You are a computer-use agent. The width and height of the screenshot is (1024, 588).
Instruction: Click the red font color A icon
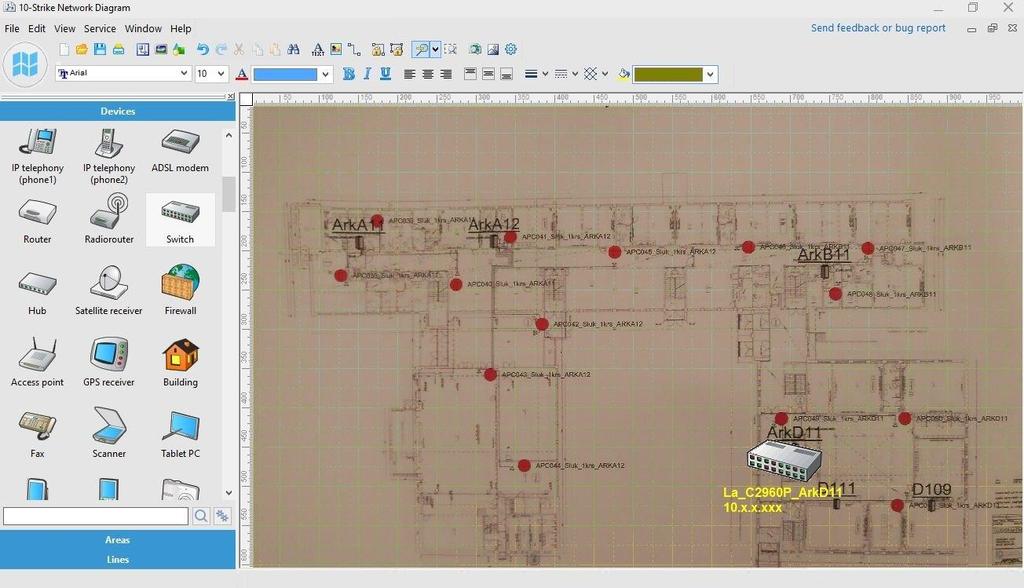242,74
